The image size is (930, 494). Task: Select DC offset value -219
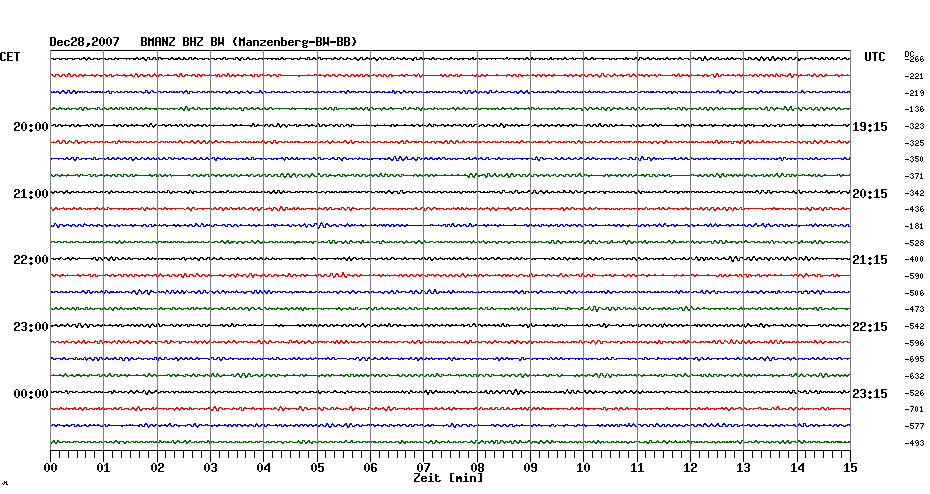914,93
